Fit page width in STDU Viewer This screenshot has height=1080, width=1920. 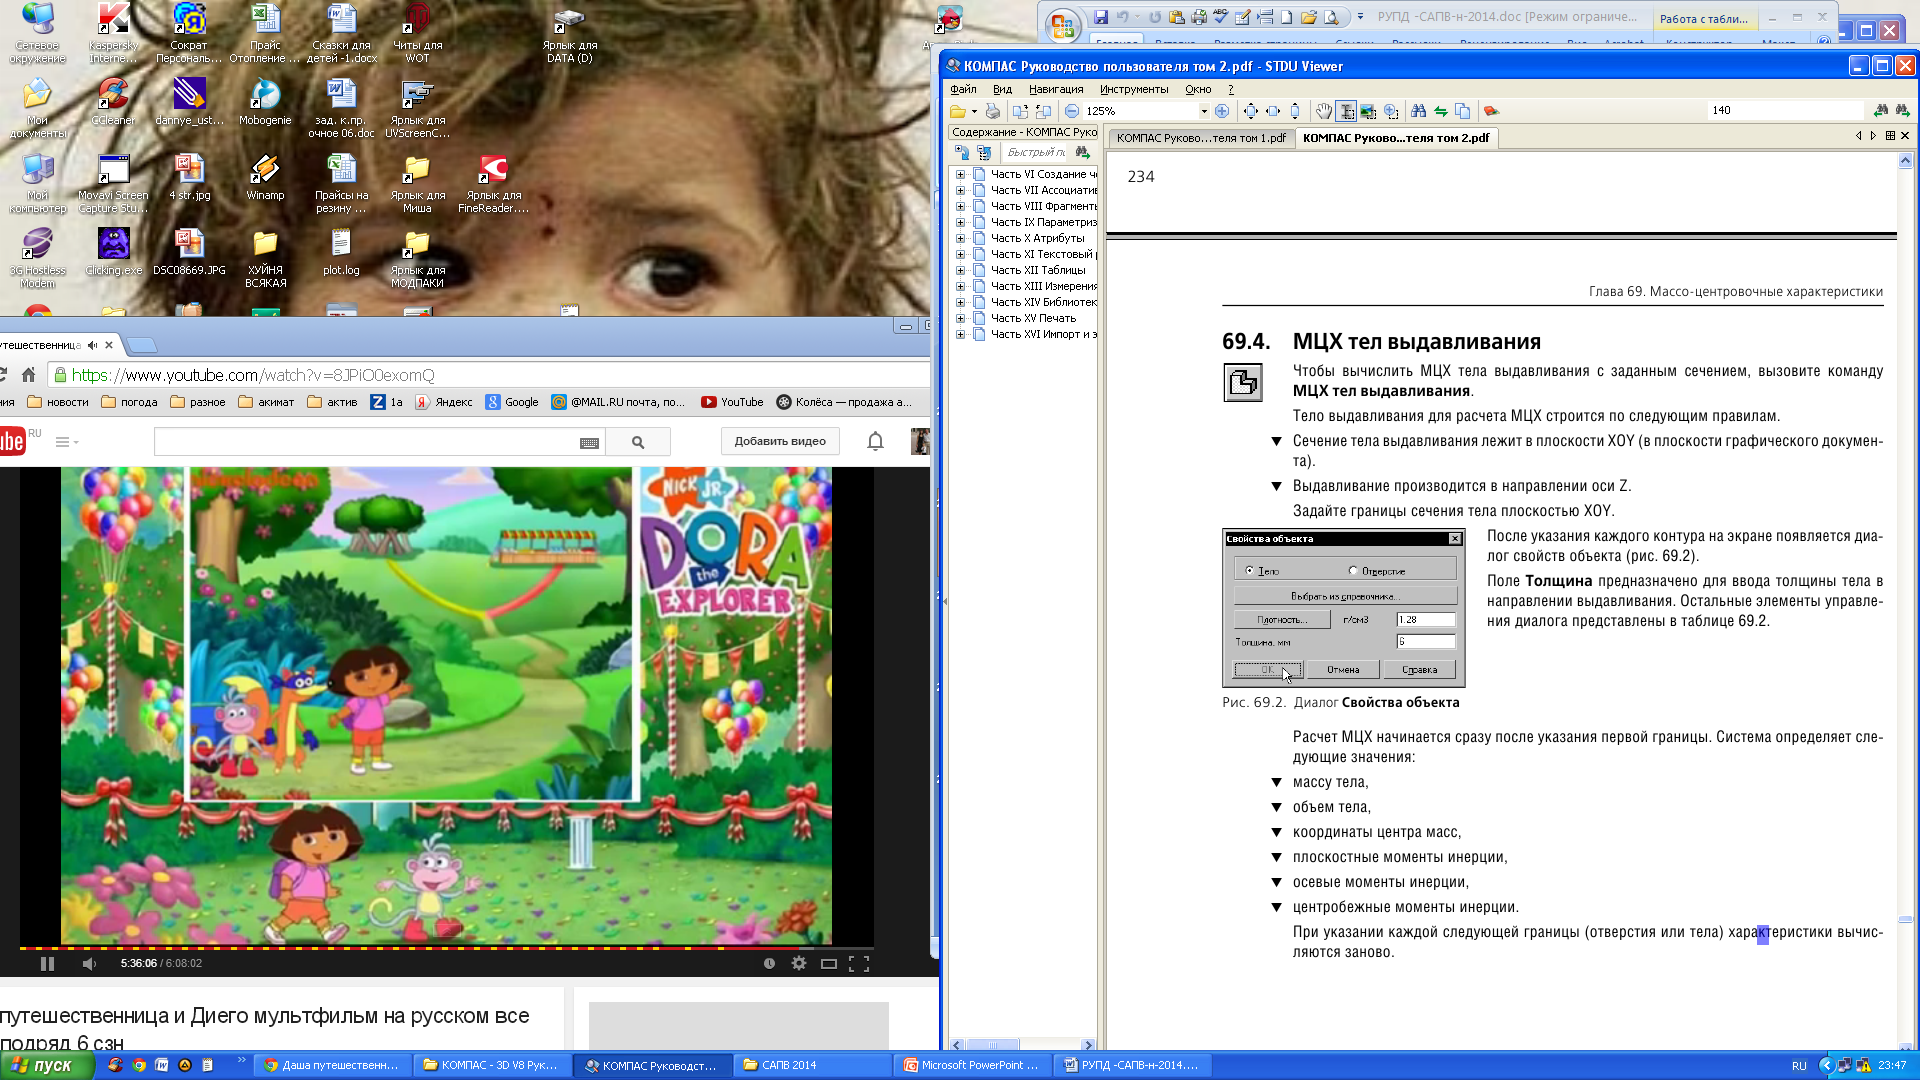1273,111
